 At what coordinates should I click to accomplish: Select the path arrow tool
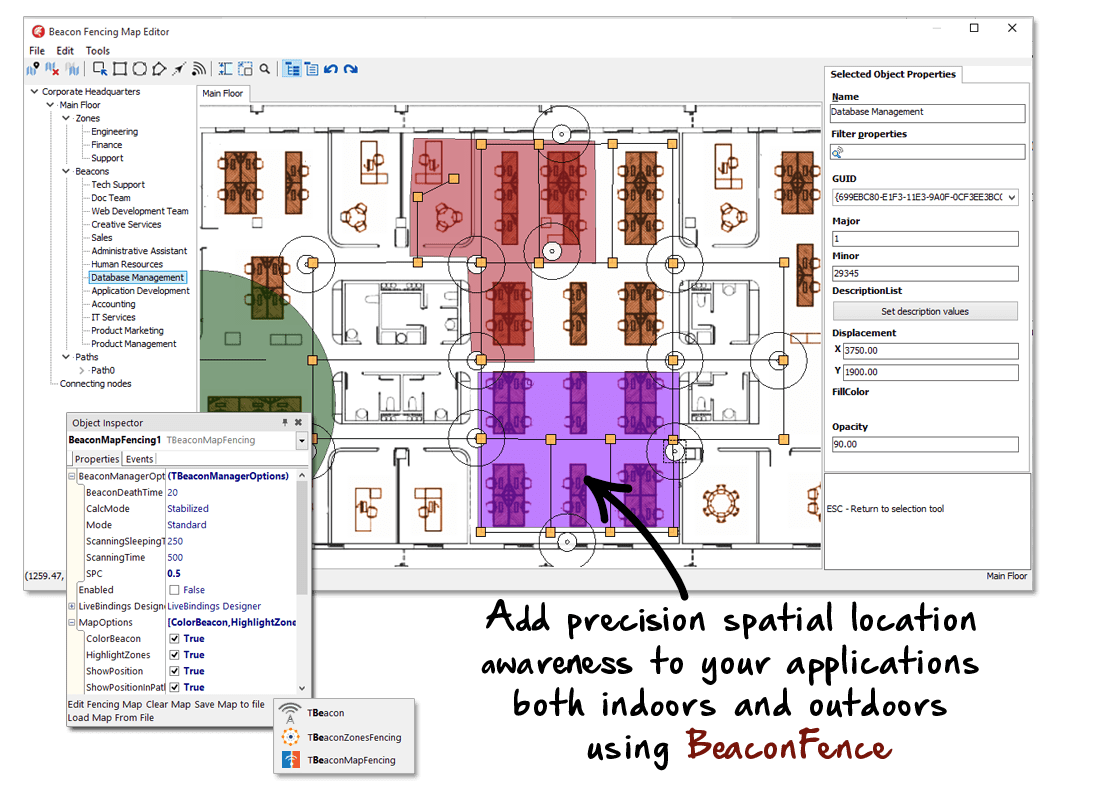pyautogui.click(x=179, y=69)
